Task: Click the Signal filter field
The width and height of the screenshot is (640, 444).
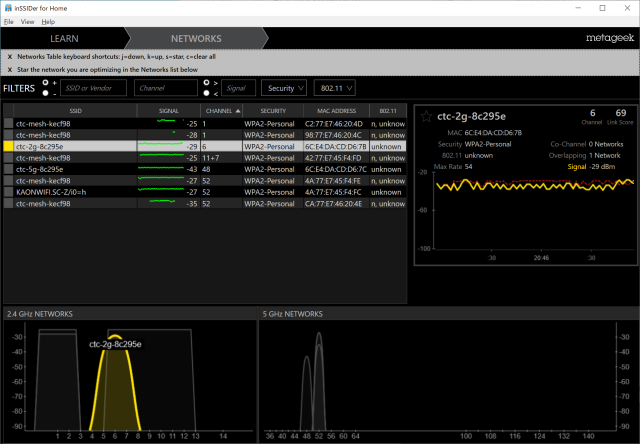Action: 238,88
